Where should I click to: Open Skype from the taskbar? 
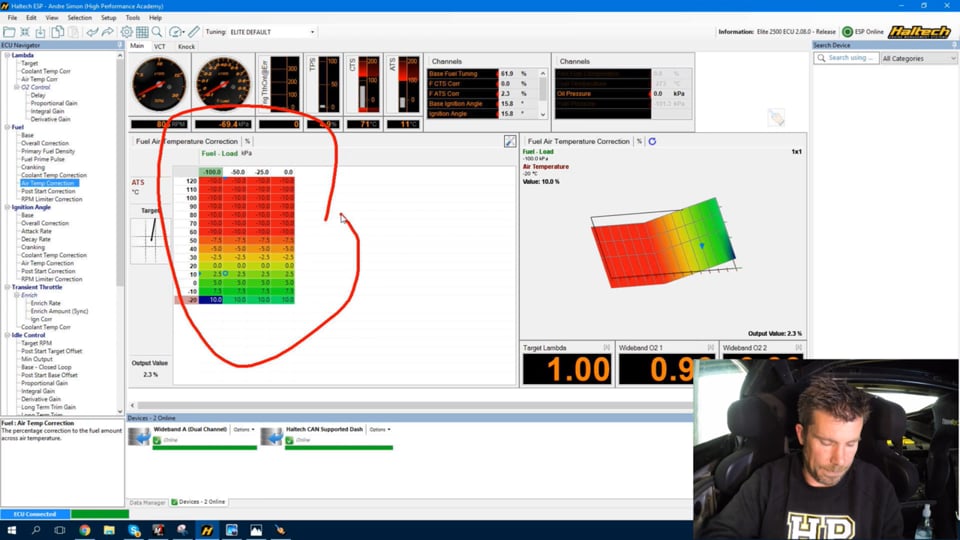tap(134, 530)
